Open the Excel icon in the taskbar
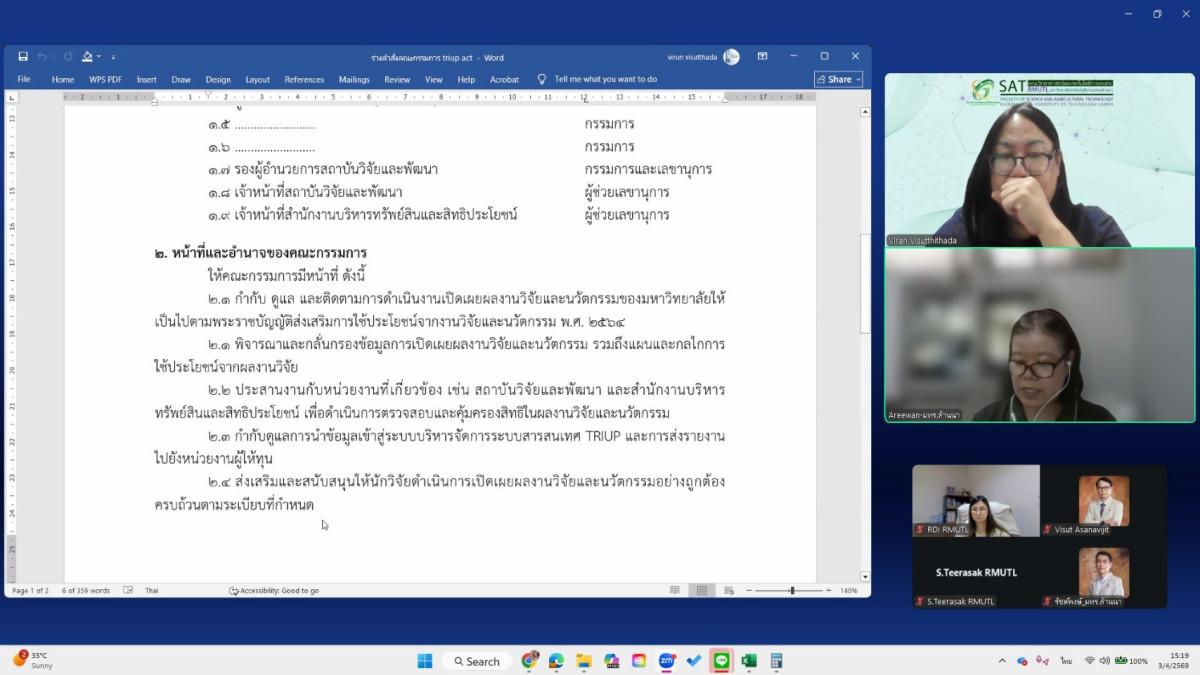1200x675 pixels. point(748,661)
